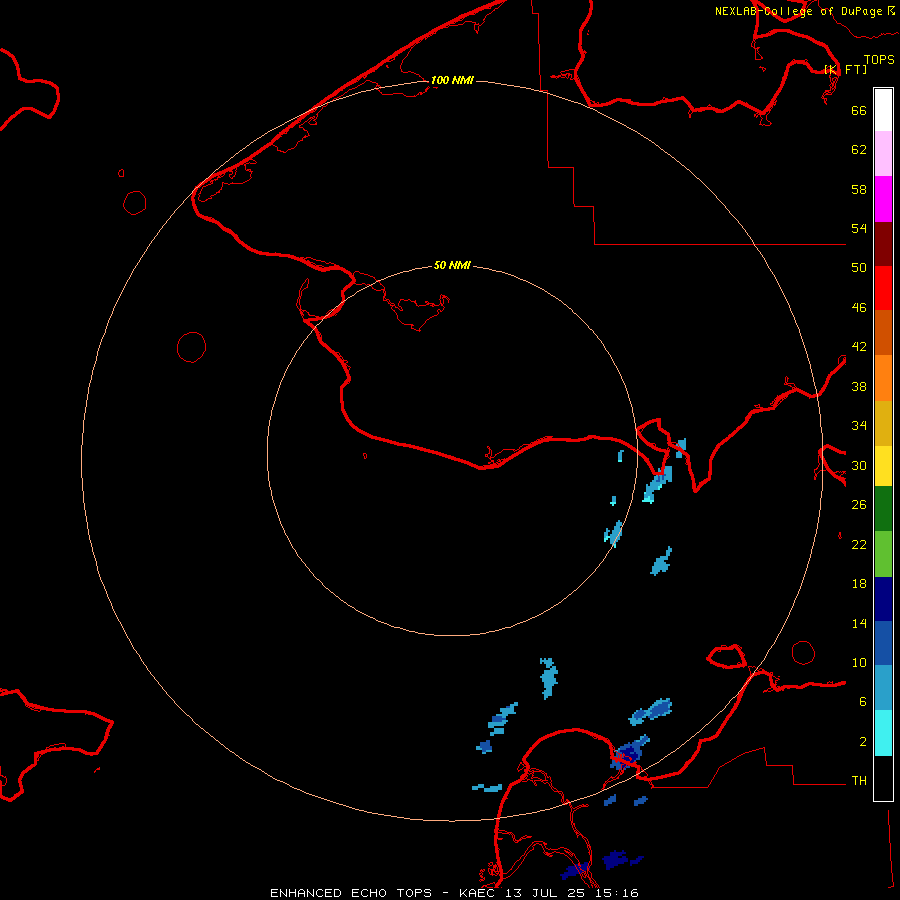Screen dimensions: 900x900
Task: Click the ENHANCED ECHO TOPS caption text
Action: coord(351,893)
